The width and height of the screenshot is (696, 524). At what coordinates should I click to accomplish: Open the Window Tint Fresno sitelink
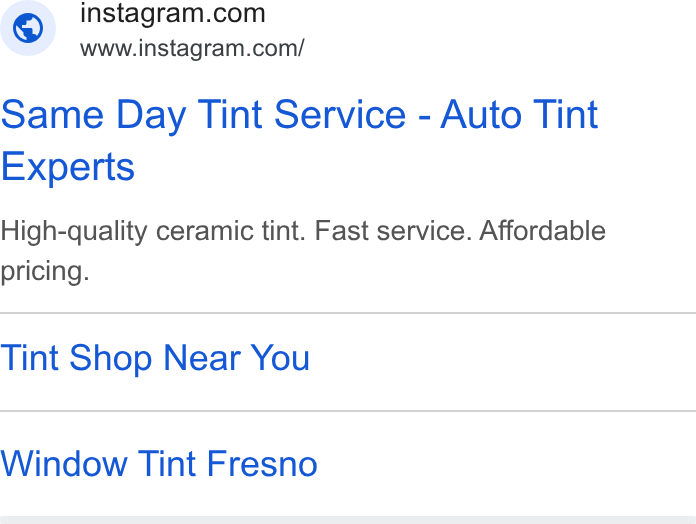[x=159, y=464]
